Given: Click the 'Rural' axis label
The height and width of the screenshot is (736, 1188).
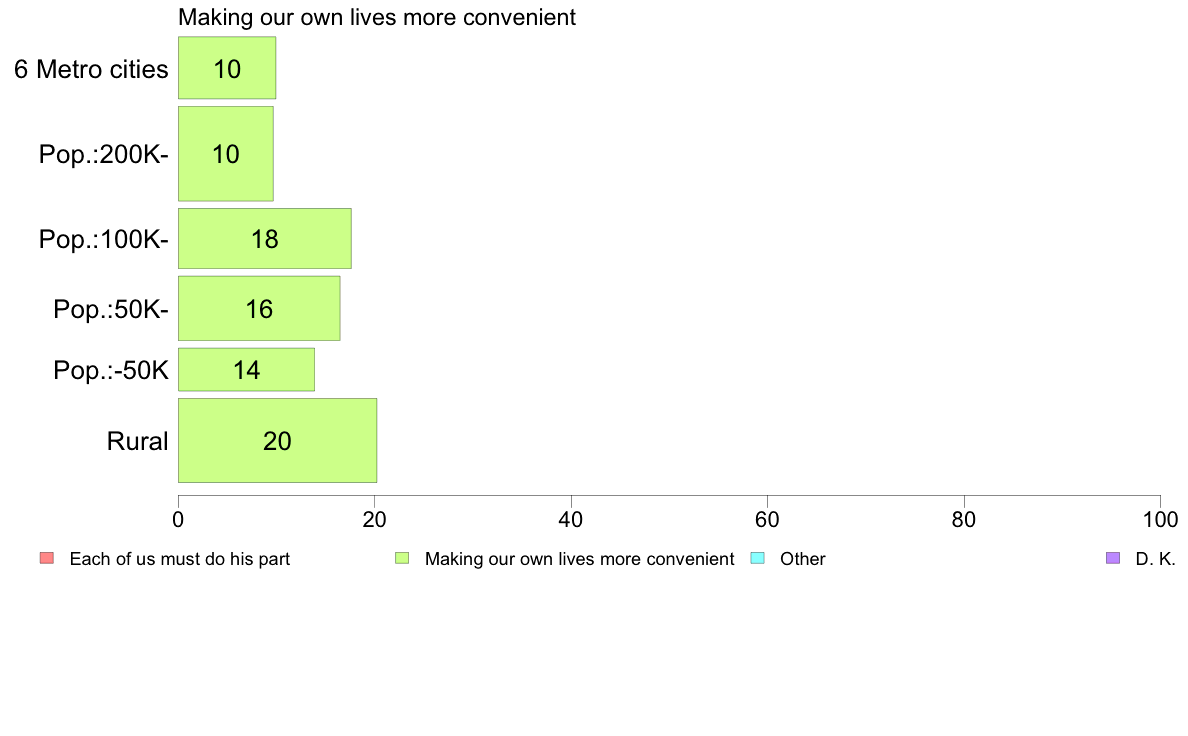Looking at the screenshot, I should pos(137,441).
